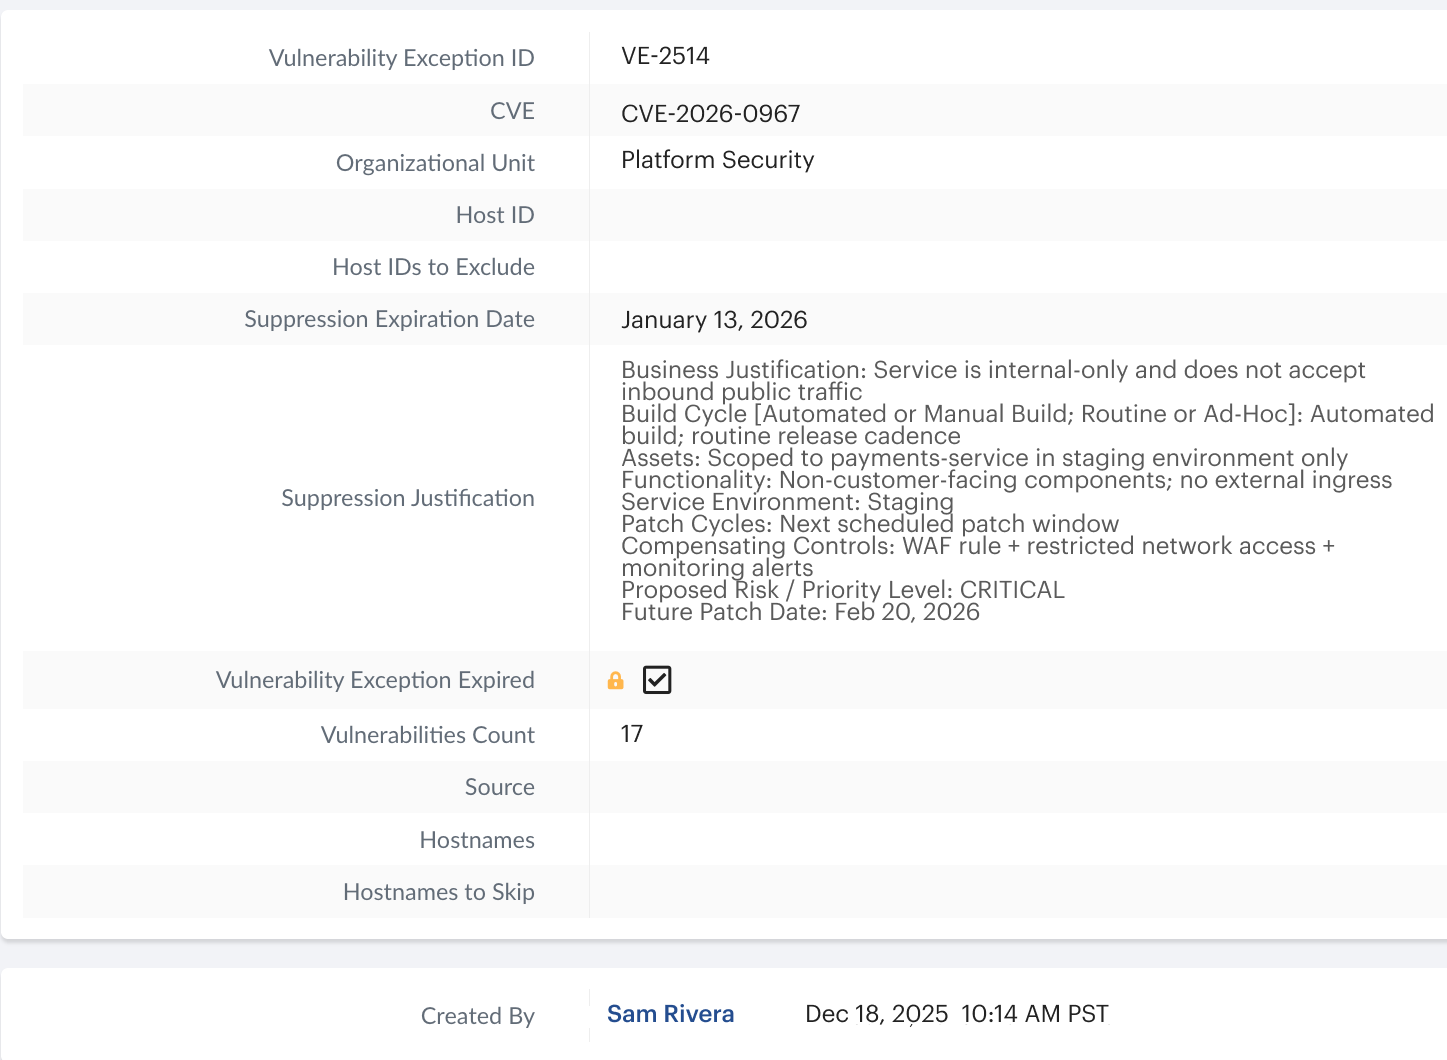Click the Suppression Expiration Date label
This screenshot has width=1447, height=1060.
[389, 319]
